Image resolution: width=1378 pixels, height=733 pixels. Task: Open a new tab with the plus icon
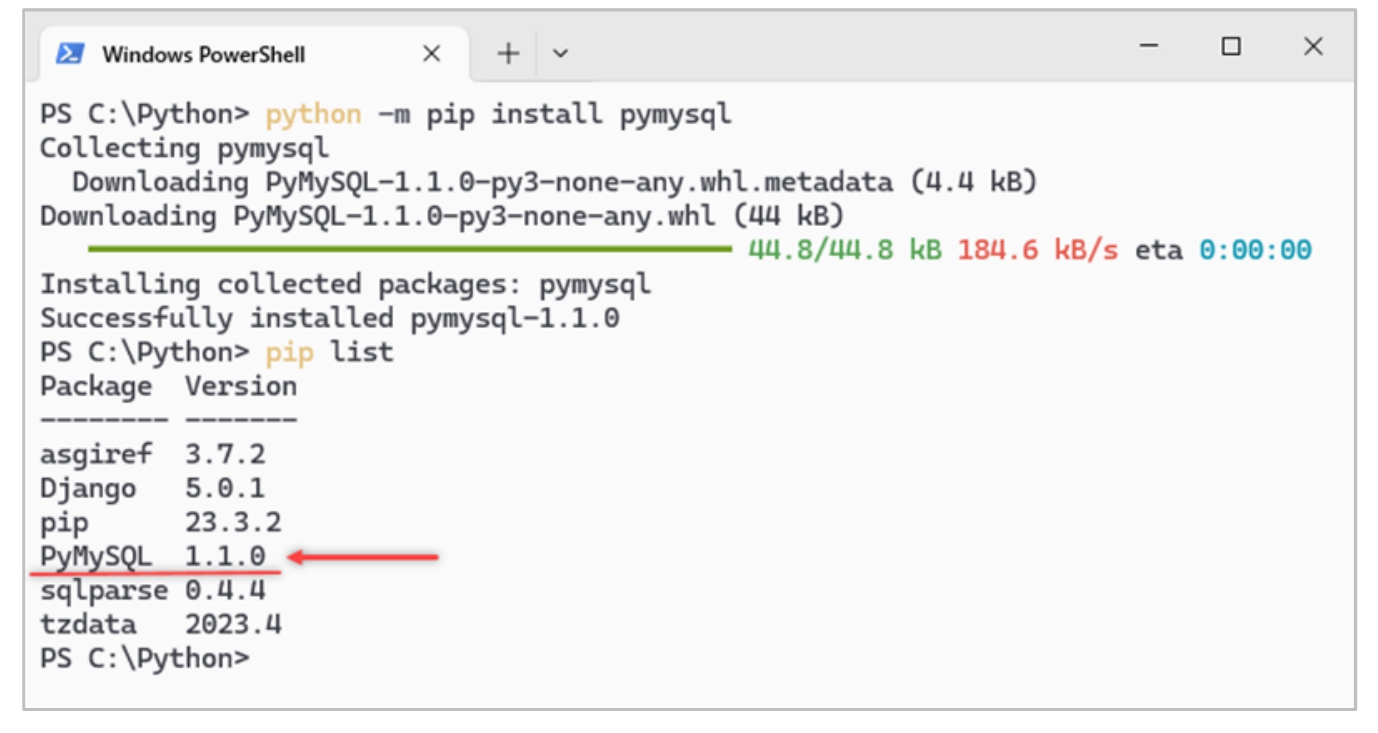tap(509, 54)
